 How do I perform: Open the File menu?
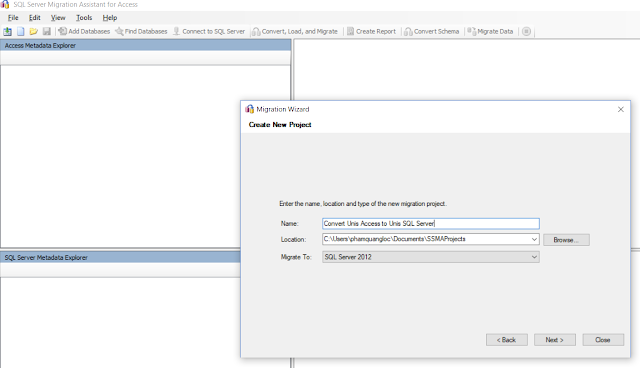13,18
